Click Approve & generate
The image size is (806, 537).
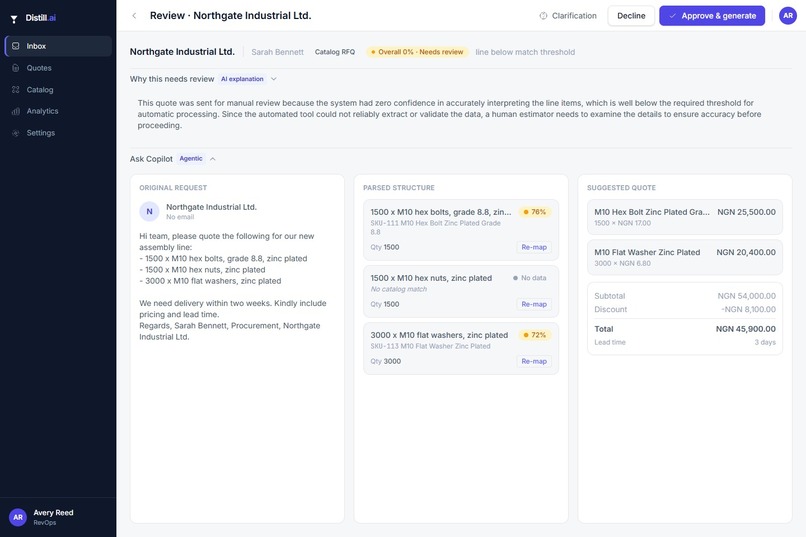point(712,16)
